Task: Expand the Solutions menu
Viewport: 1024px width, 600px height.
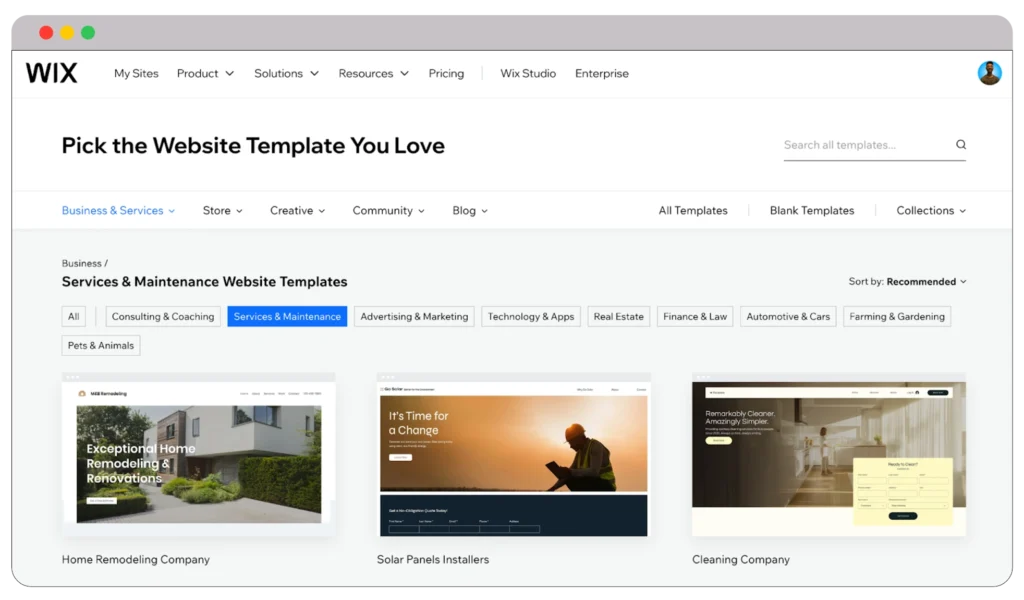Action: (x=286, y=73)
